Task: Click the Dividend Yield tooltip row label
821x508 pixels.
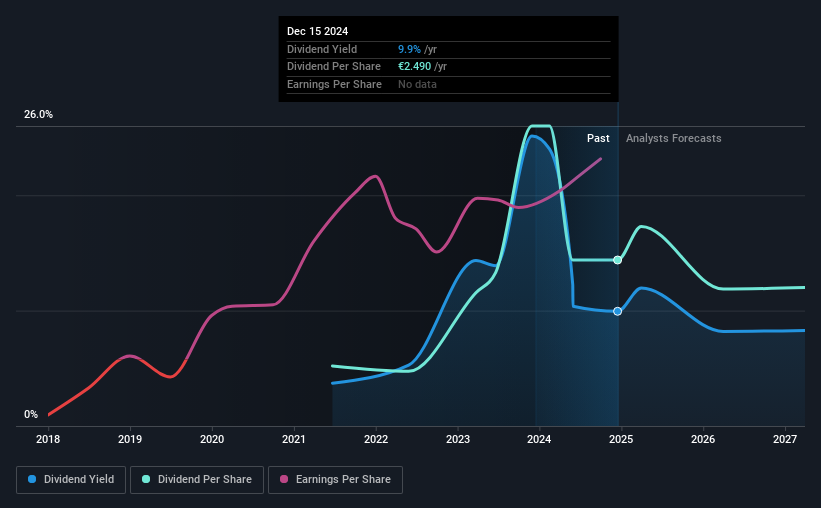Action: [322, 49]
